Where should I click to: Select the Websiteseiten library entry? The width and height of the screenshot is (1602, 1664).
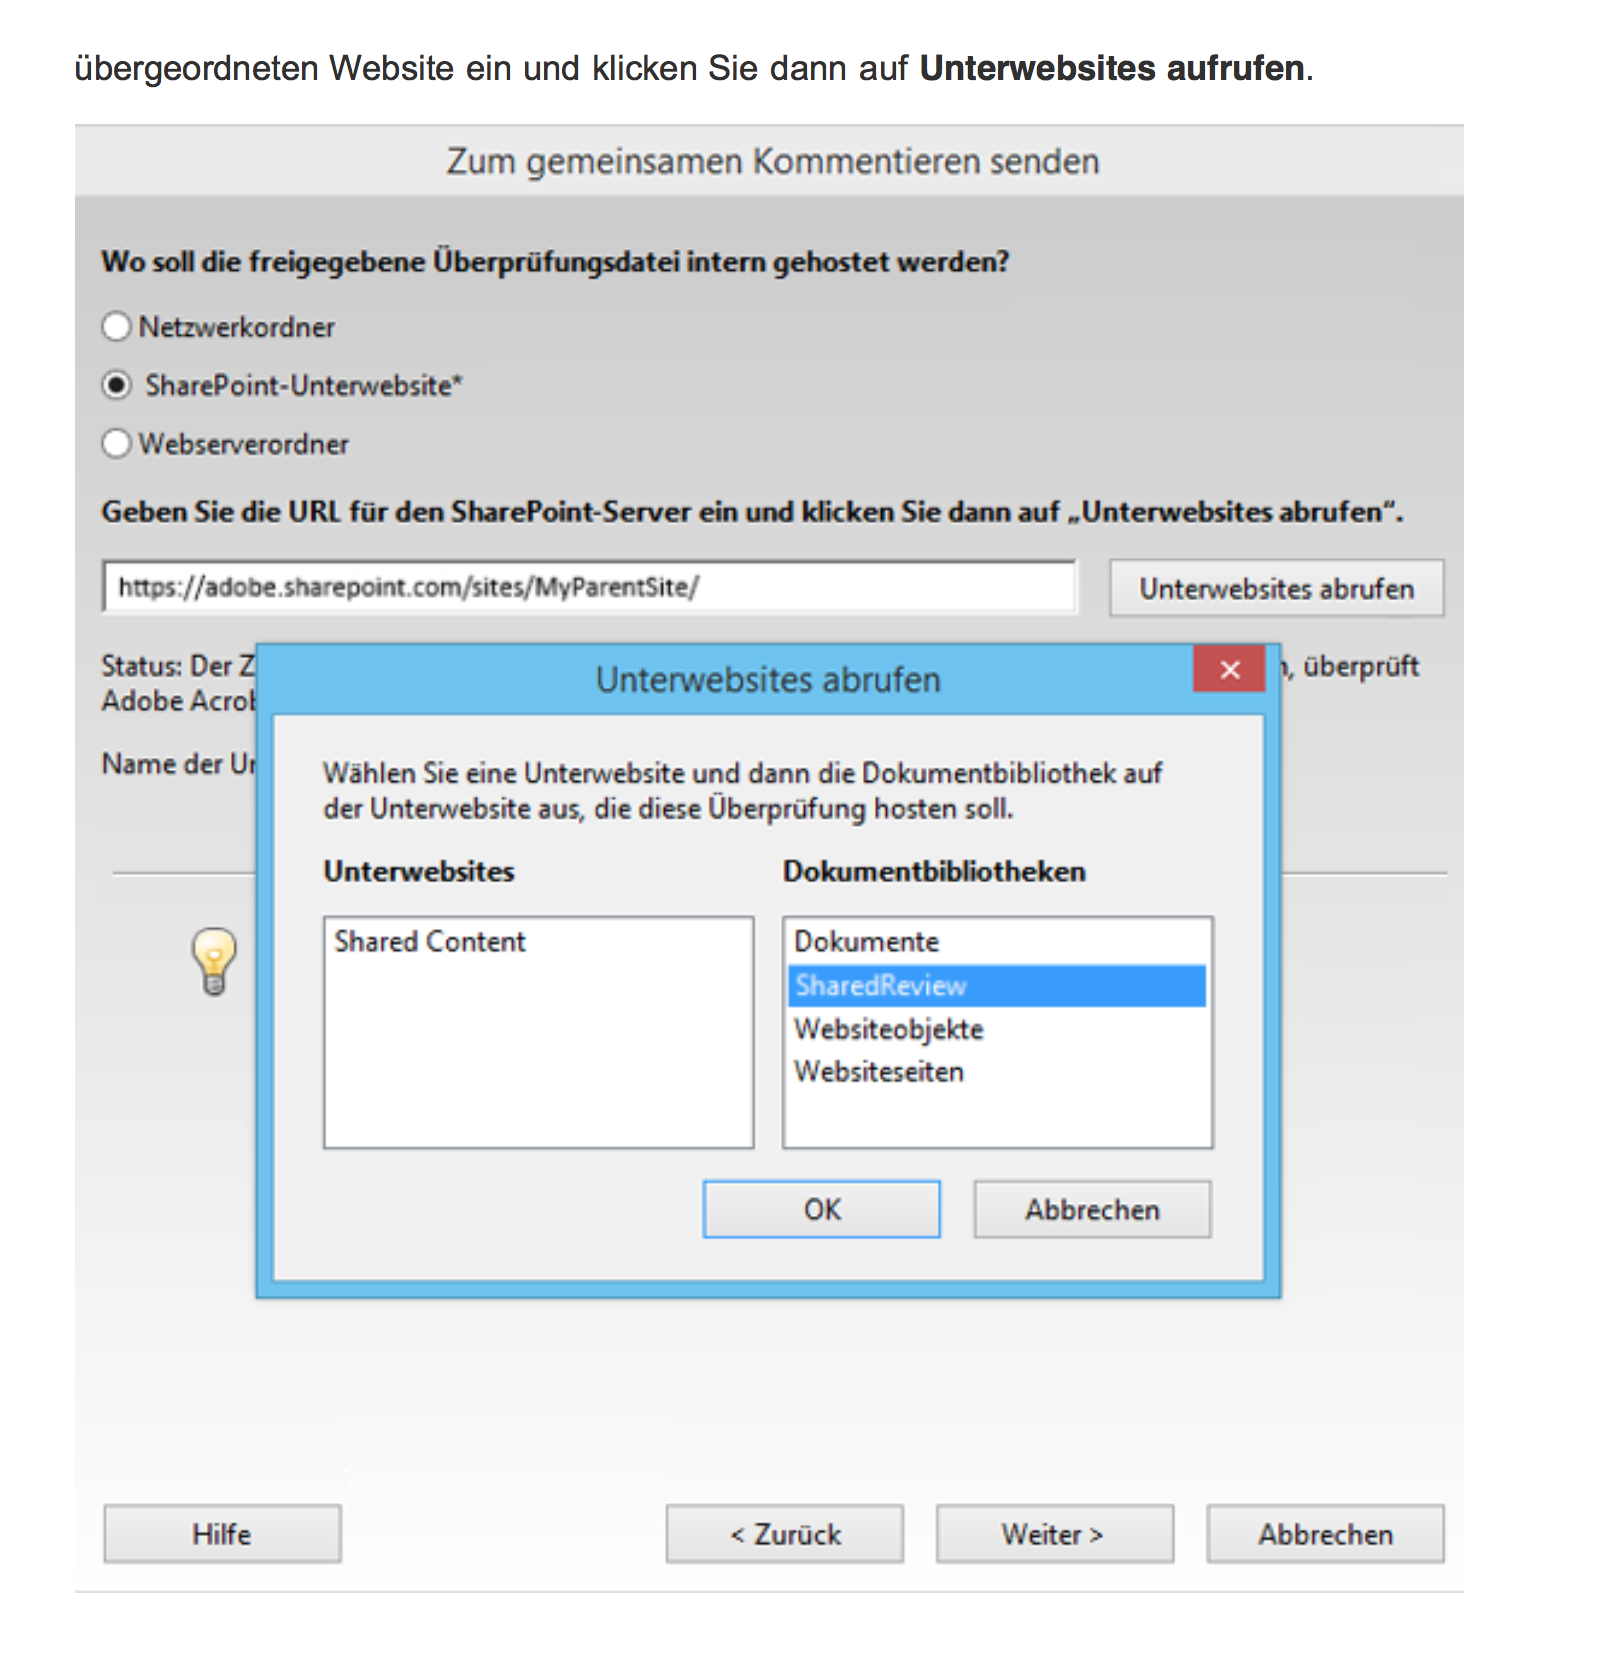[879, 1071]
